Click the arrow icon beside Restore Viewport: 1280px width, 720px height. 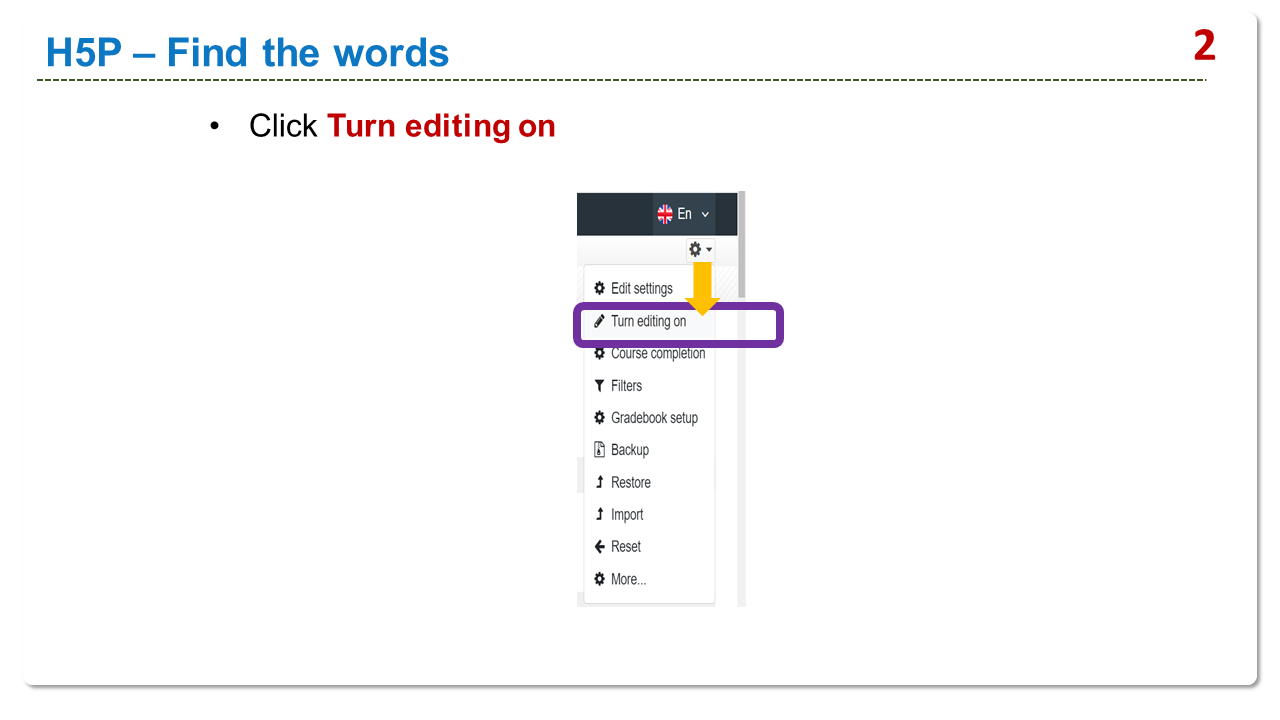tap(599, 482)
